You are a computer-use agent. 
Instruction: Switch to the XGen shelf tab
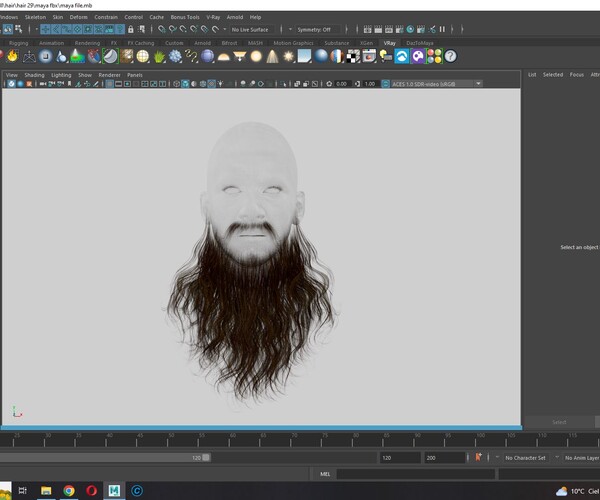click(366, 43)
